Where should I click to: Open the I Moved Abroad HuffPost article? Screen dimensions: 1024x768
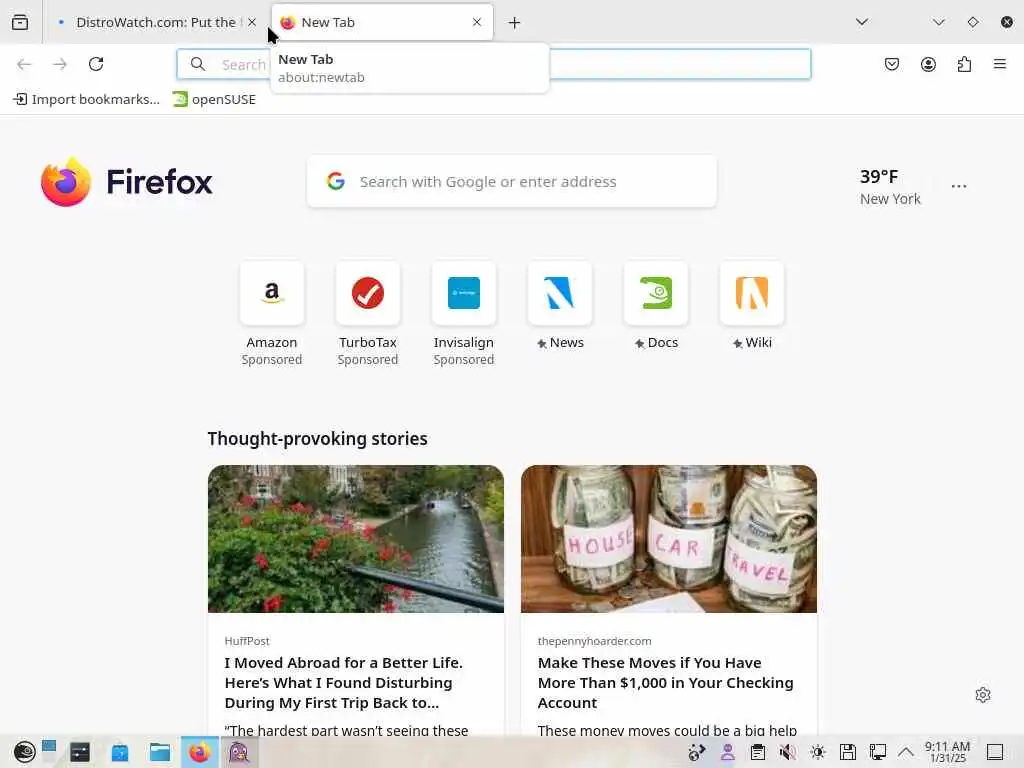pos(344,682)
